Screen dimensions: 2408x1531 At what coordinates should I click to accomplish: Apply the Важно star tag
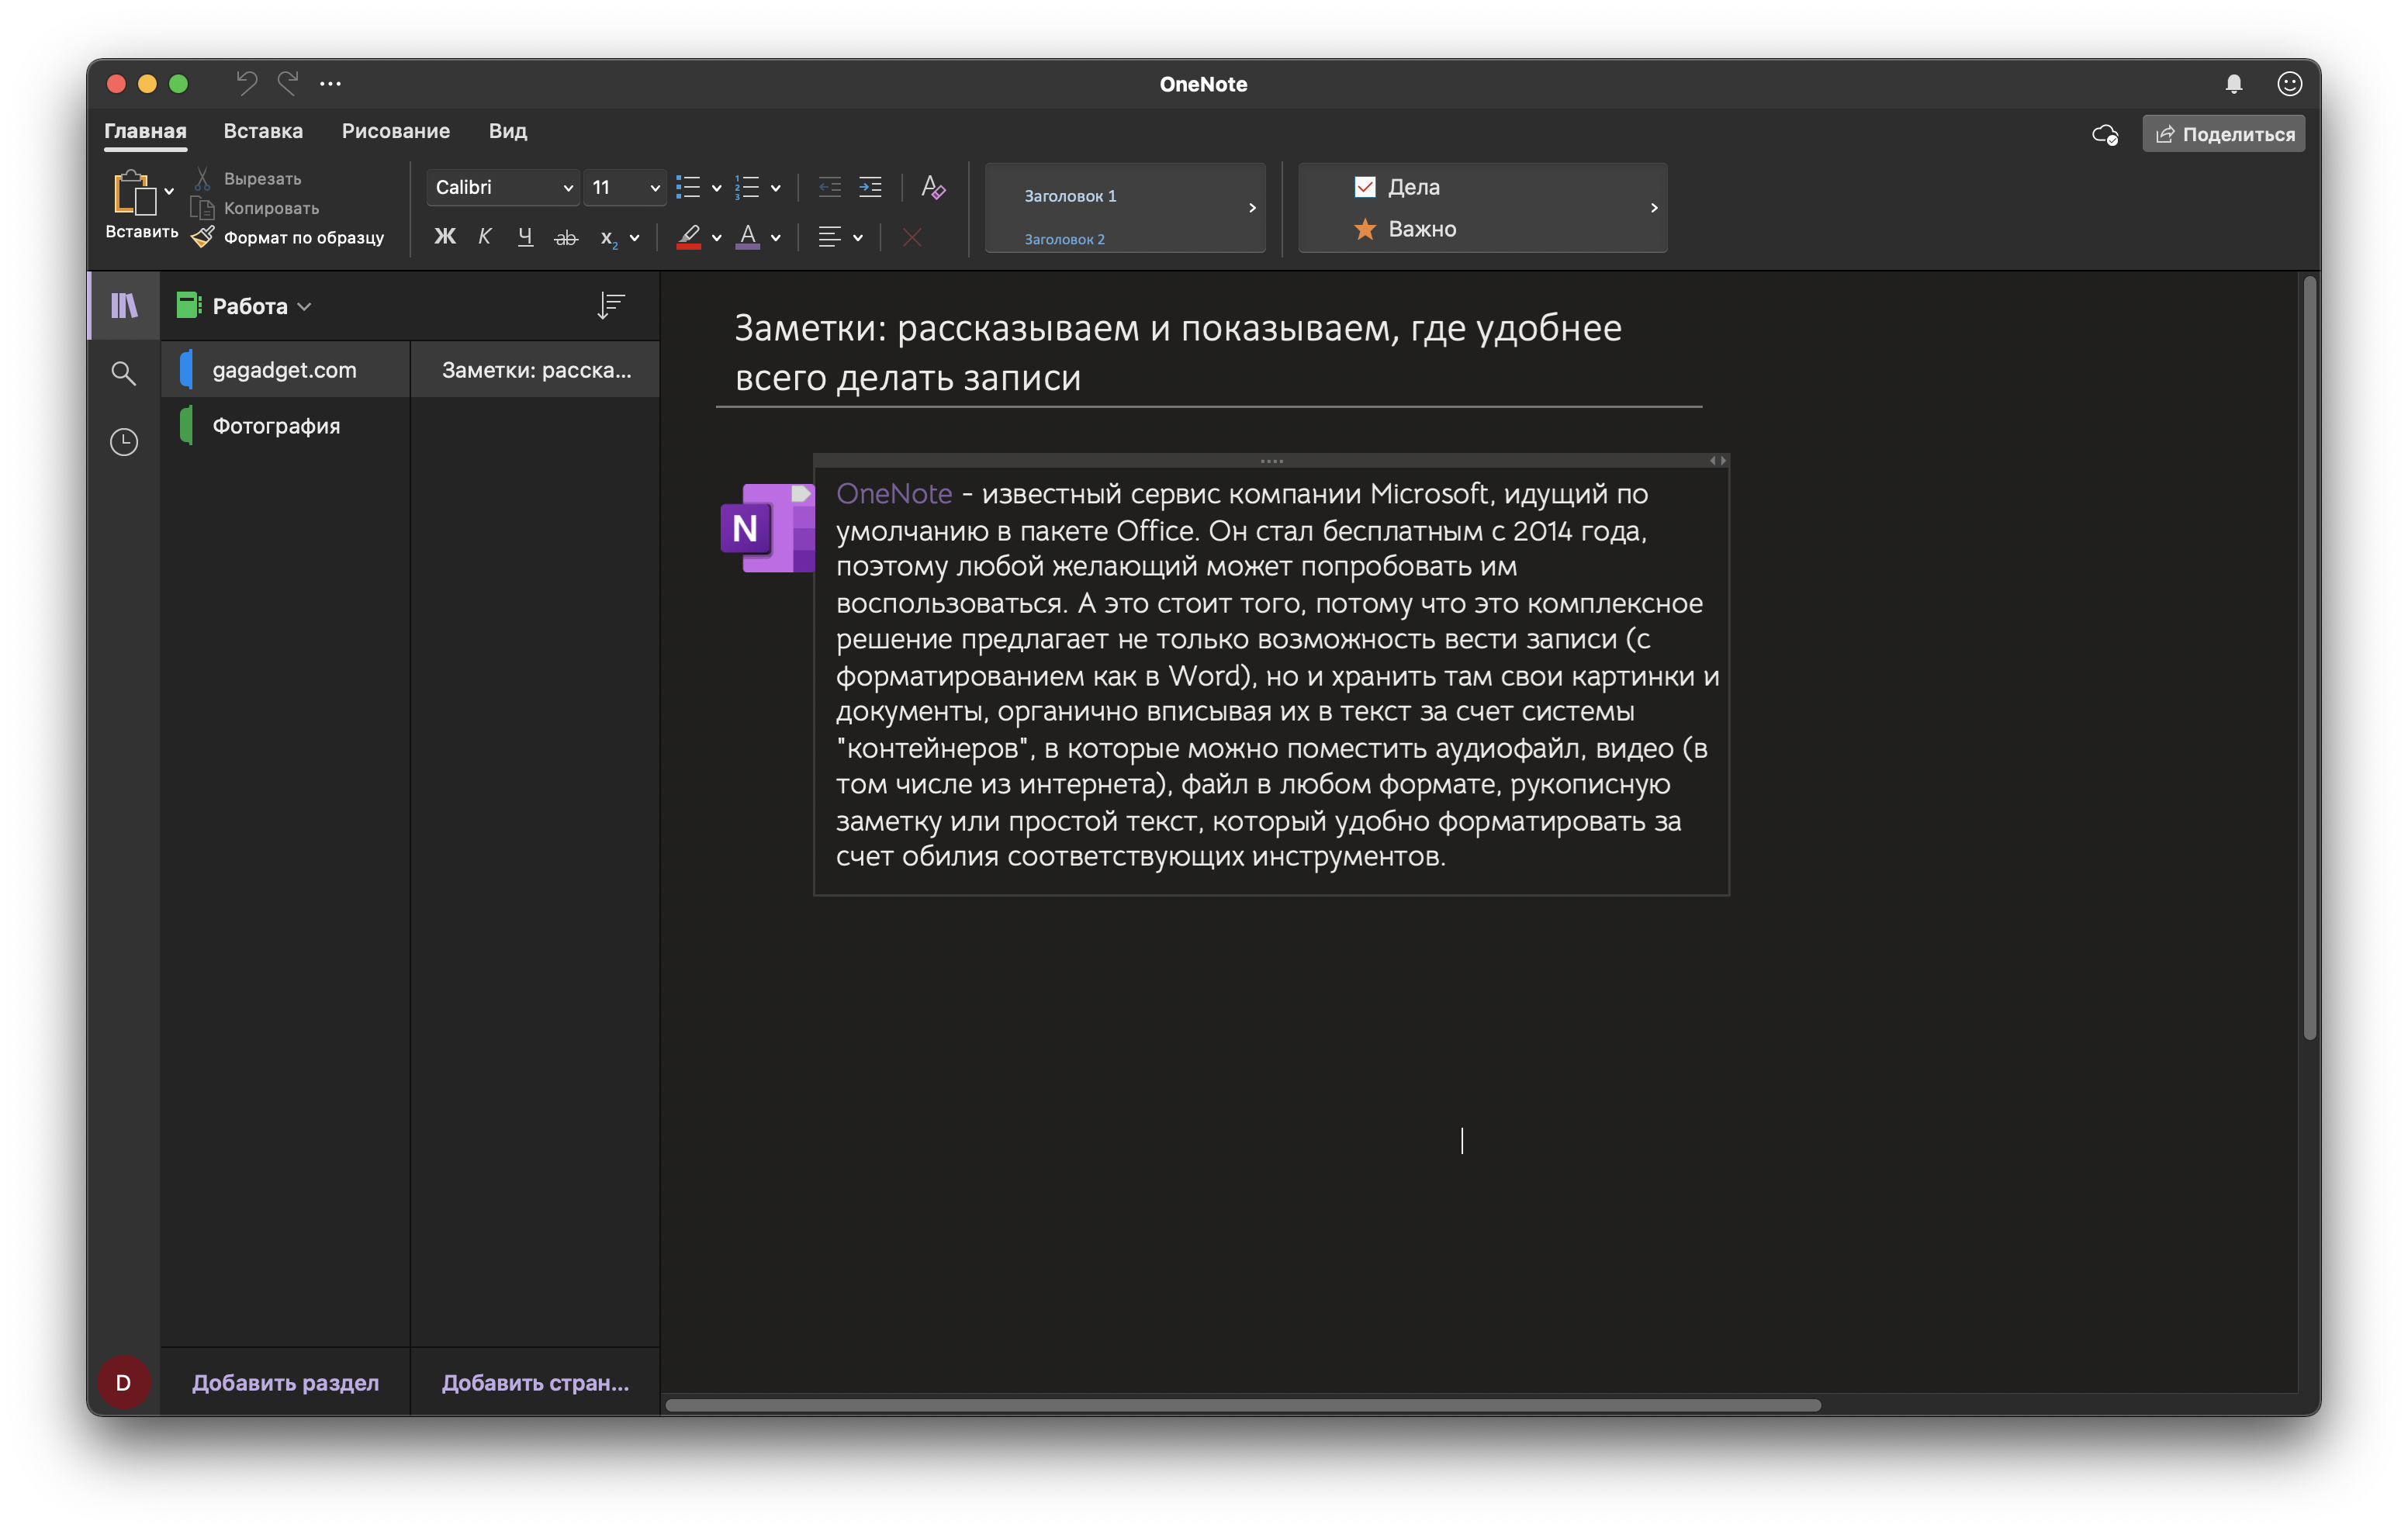(1405, 229)
